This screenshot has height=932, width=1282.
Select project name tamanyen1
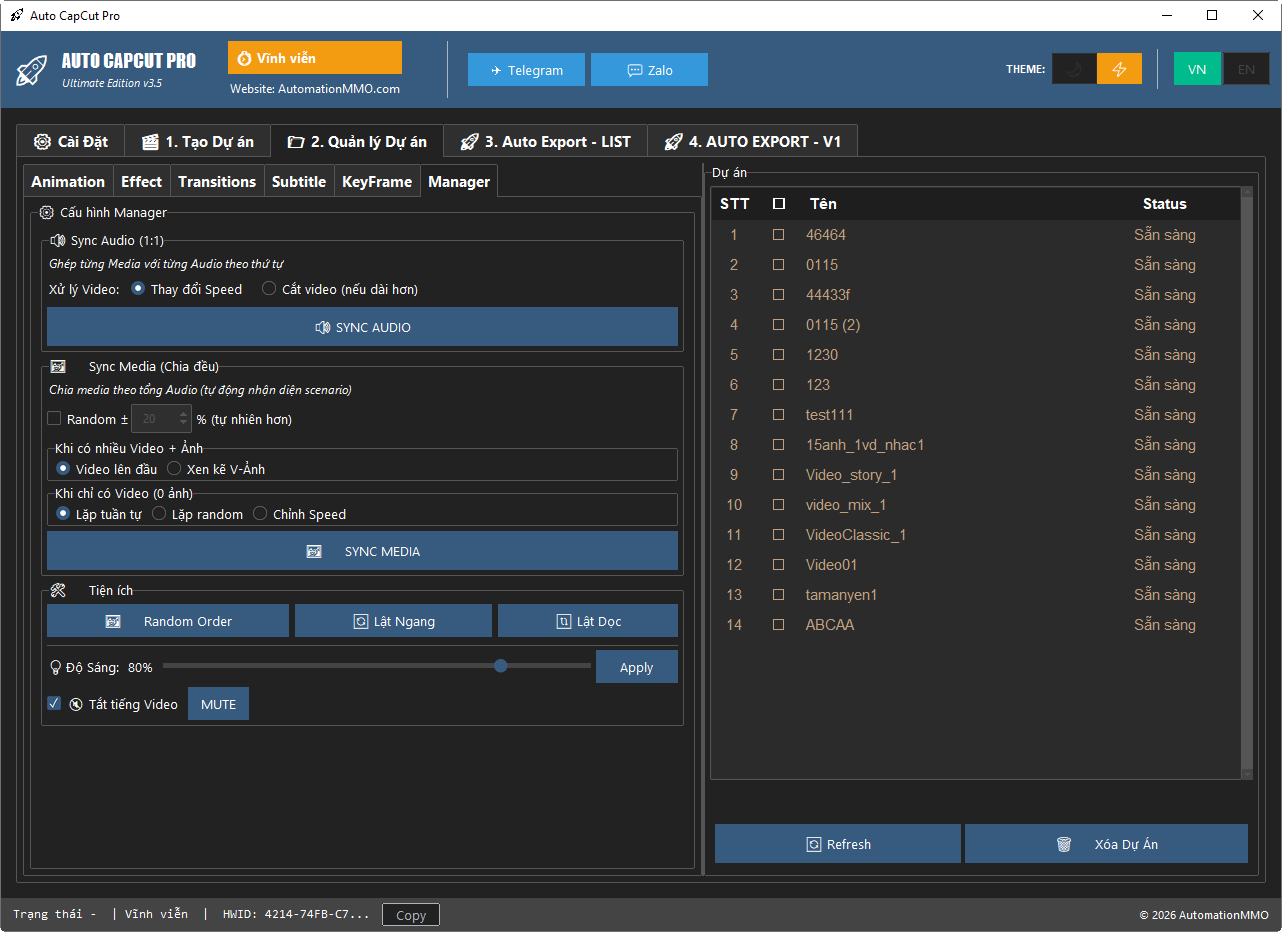842,595
